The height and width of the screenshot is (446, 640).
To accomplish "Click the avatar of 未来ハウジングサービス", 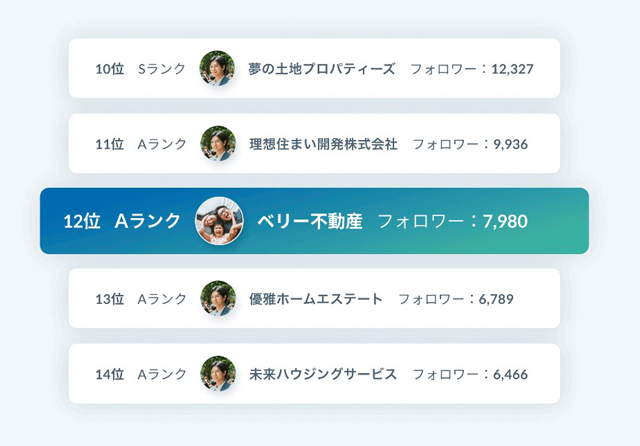I will click(218, 374).
